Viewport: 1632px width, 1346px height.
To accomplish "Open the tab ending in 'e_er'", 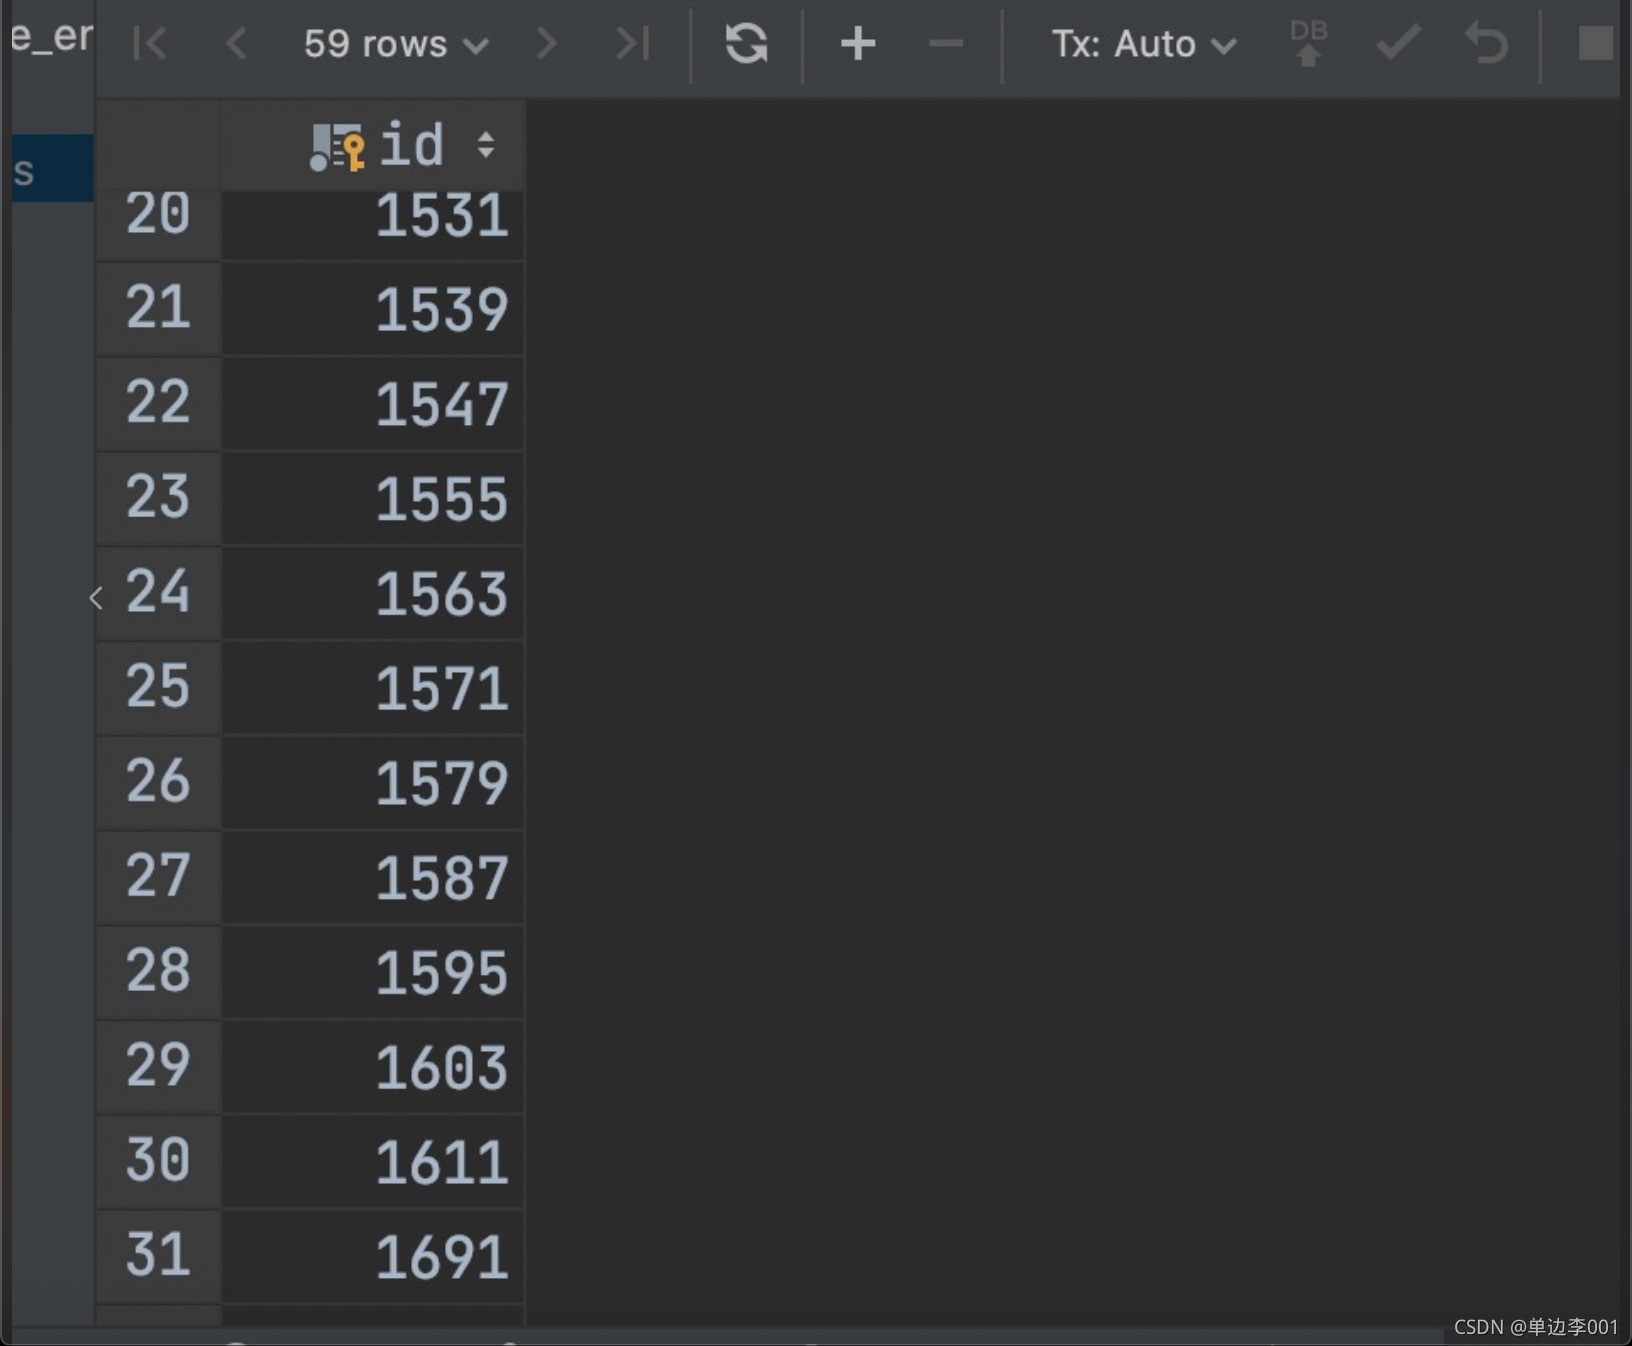I will 52,38.
